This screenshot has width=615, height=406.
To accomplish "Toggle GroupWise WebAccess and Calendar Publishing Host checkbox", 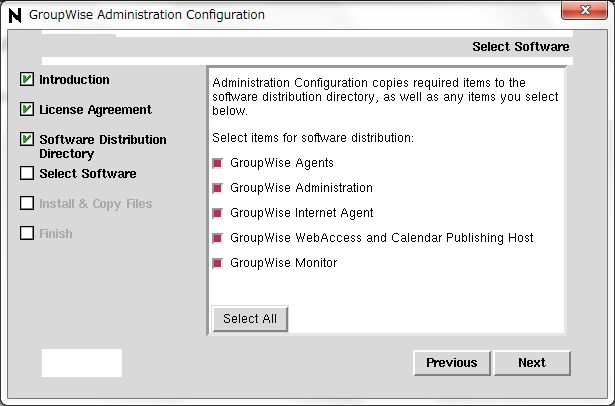I will pos(218,238).
